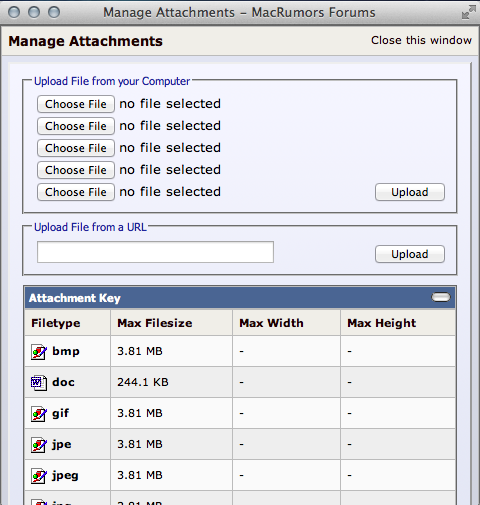Image resolution: width=480 pixels, height=505 pixels.
Task: Click the jpe filetype label
Action: 61,444
